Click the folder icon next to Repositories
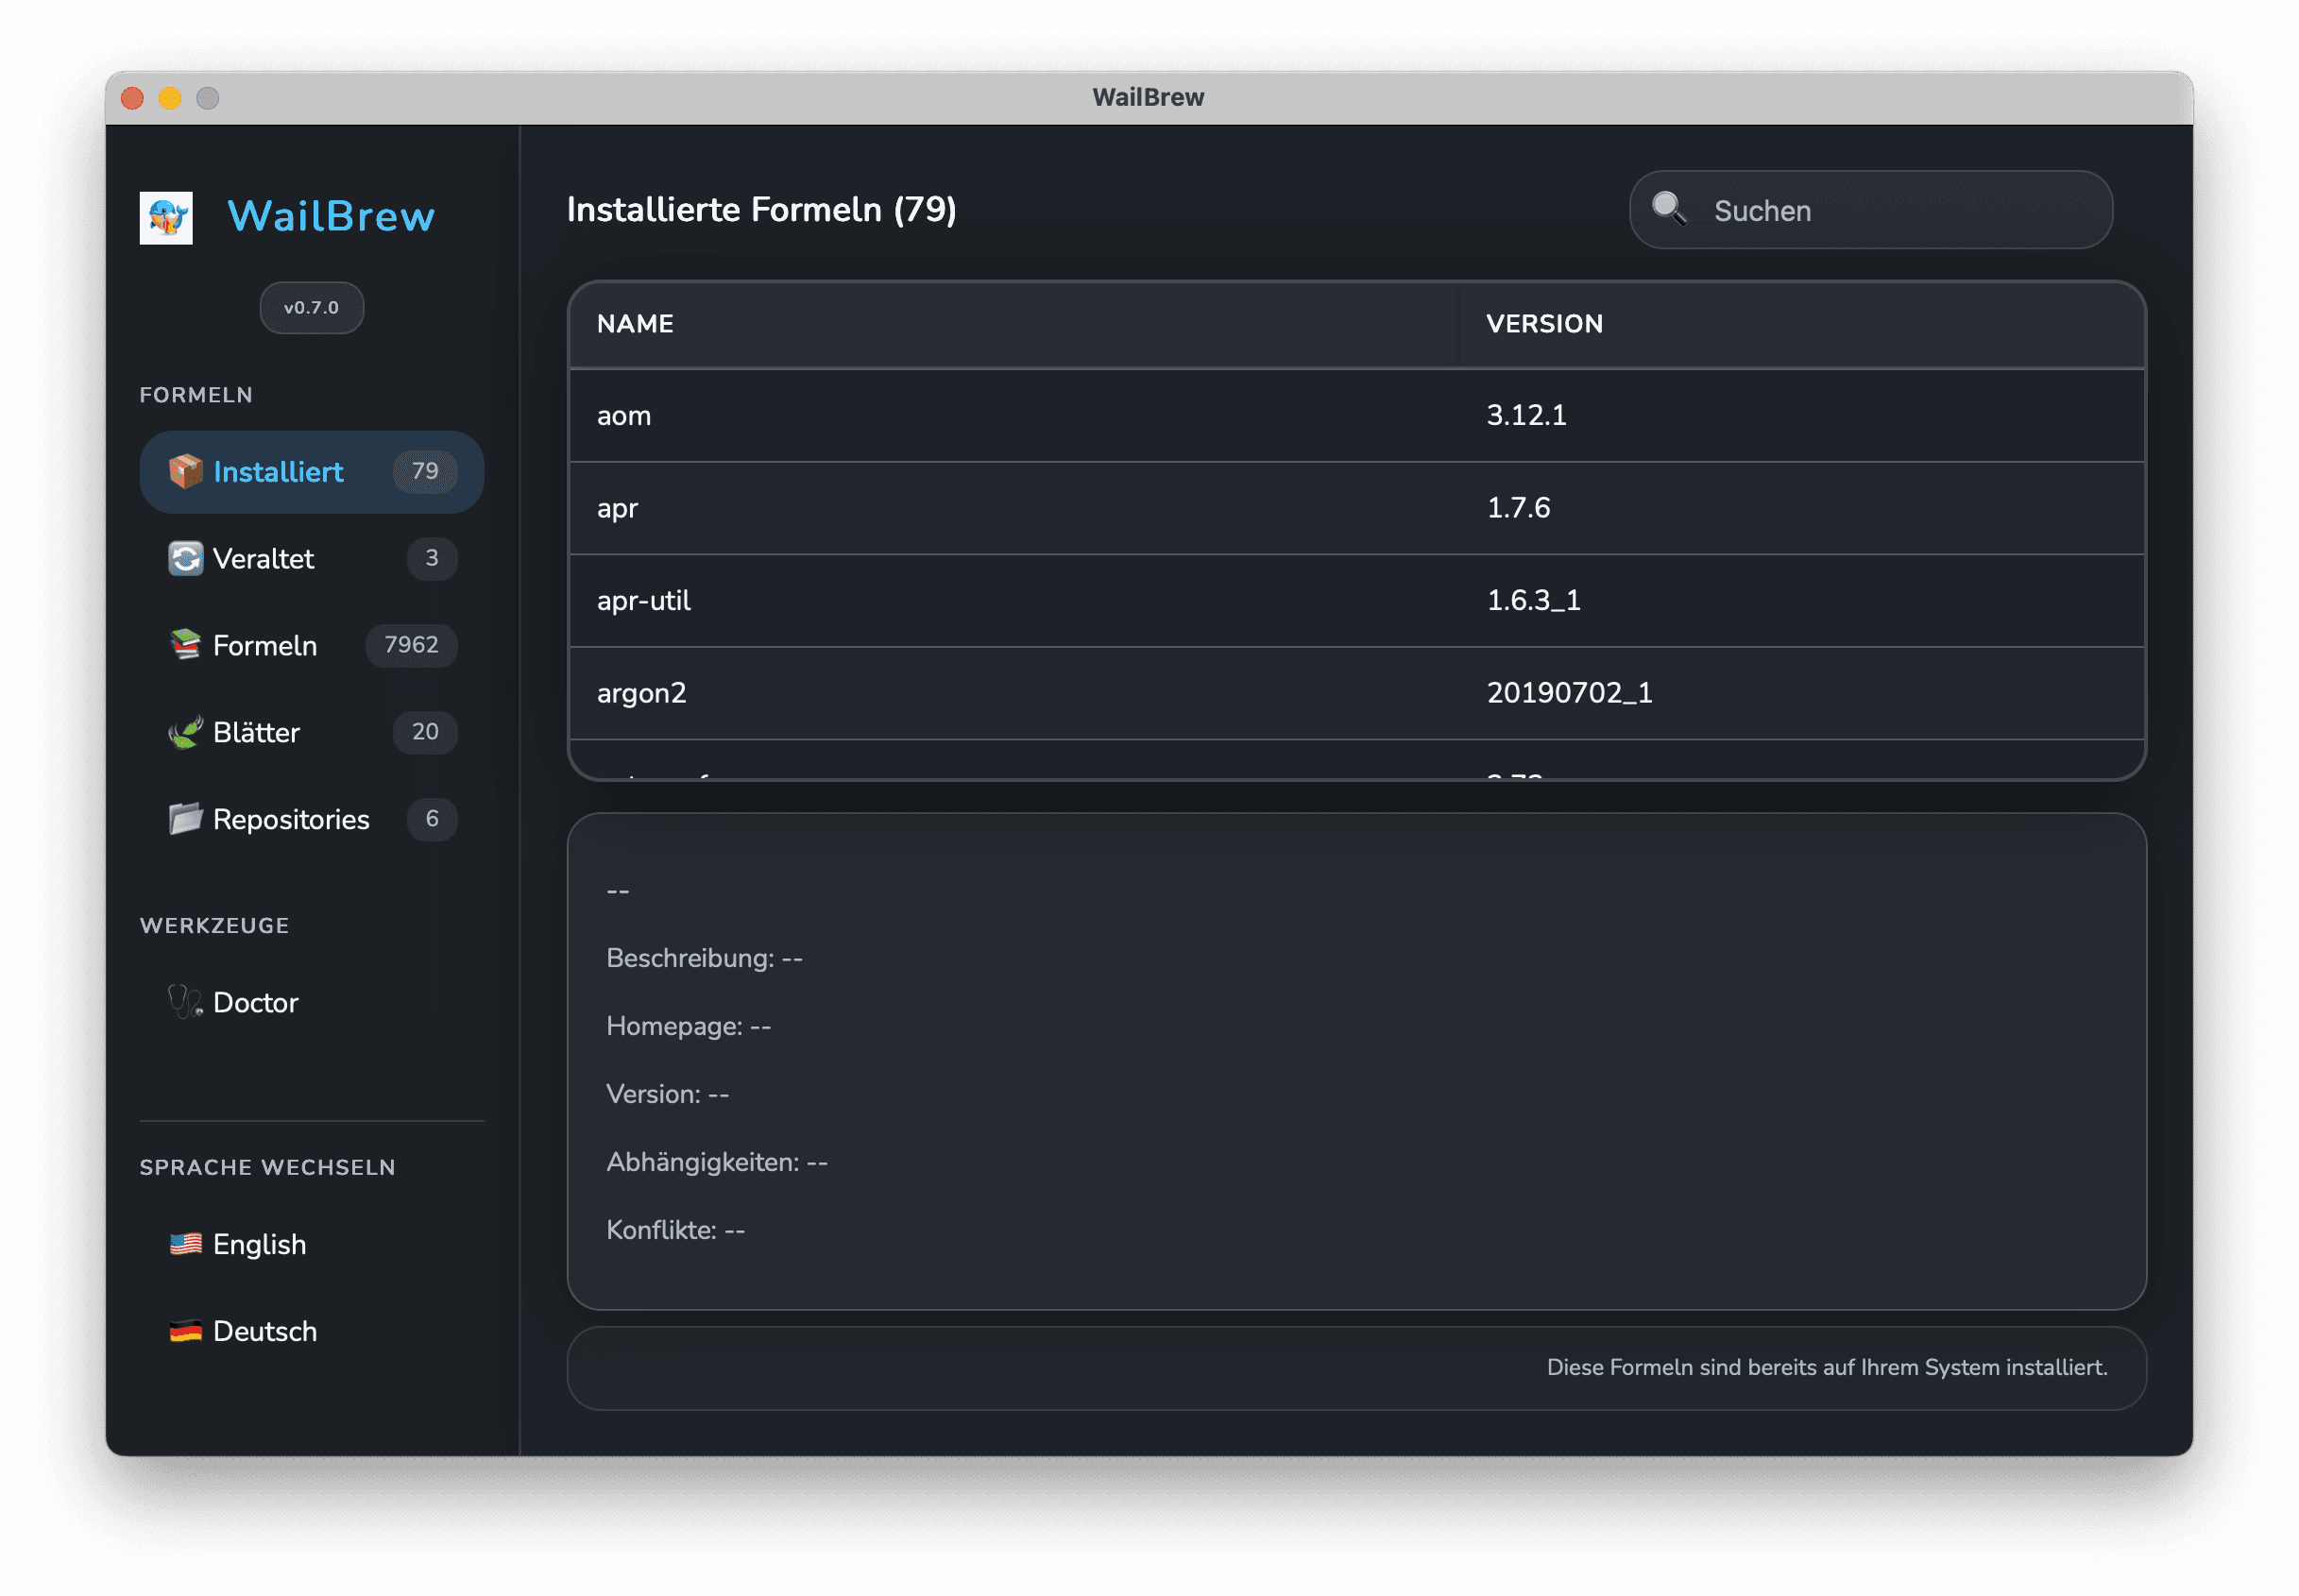Image resolution: width=2299 pixels, height=1596 pixels. click(x=185, y=819)
